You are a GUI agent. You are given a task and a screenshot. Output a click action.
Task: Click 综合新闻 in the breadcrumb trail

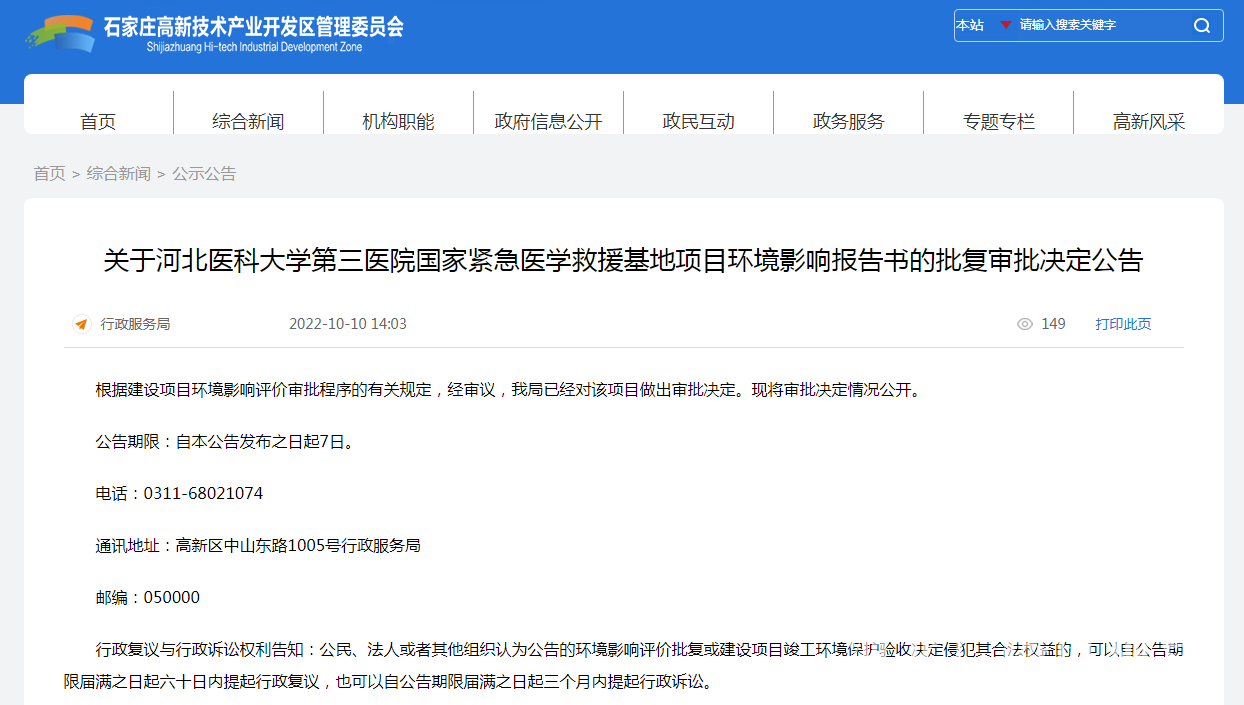tap(118, 174)
